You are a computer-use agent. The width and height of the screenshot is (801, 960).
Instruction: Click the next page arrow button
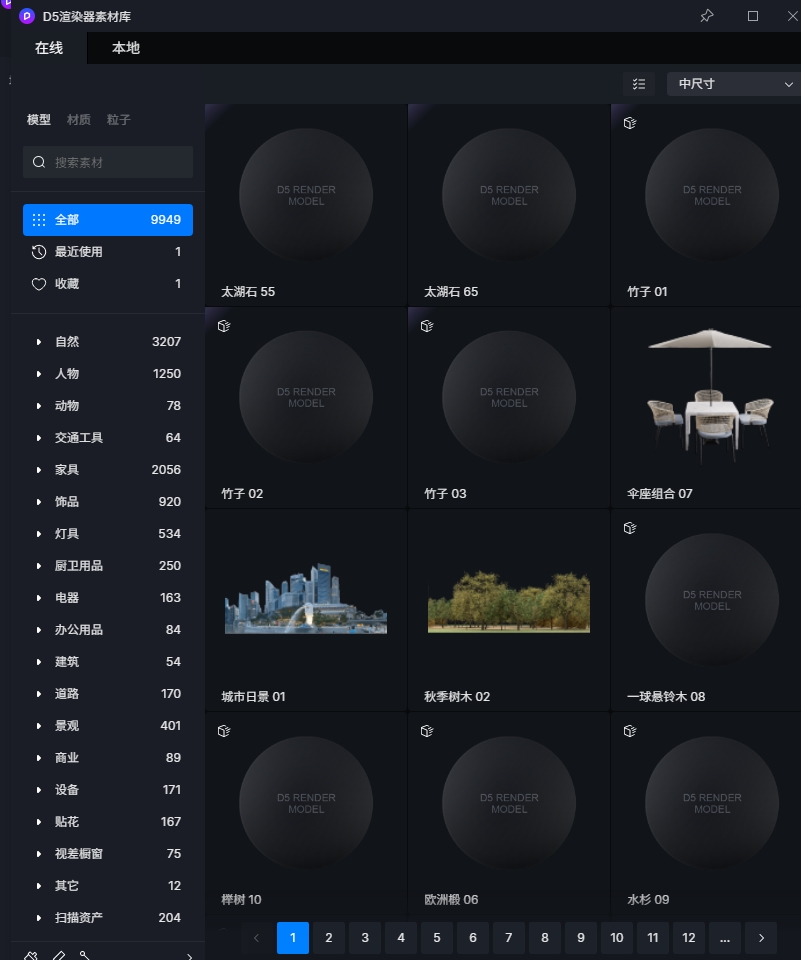tap(761, 938)
